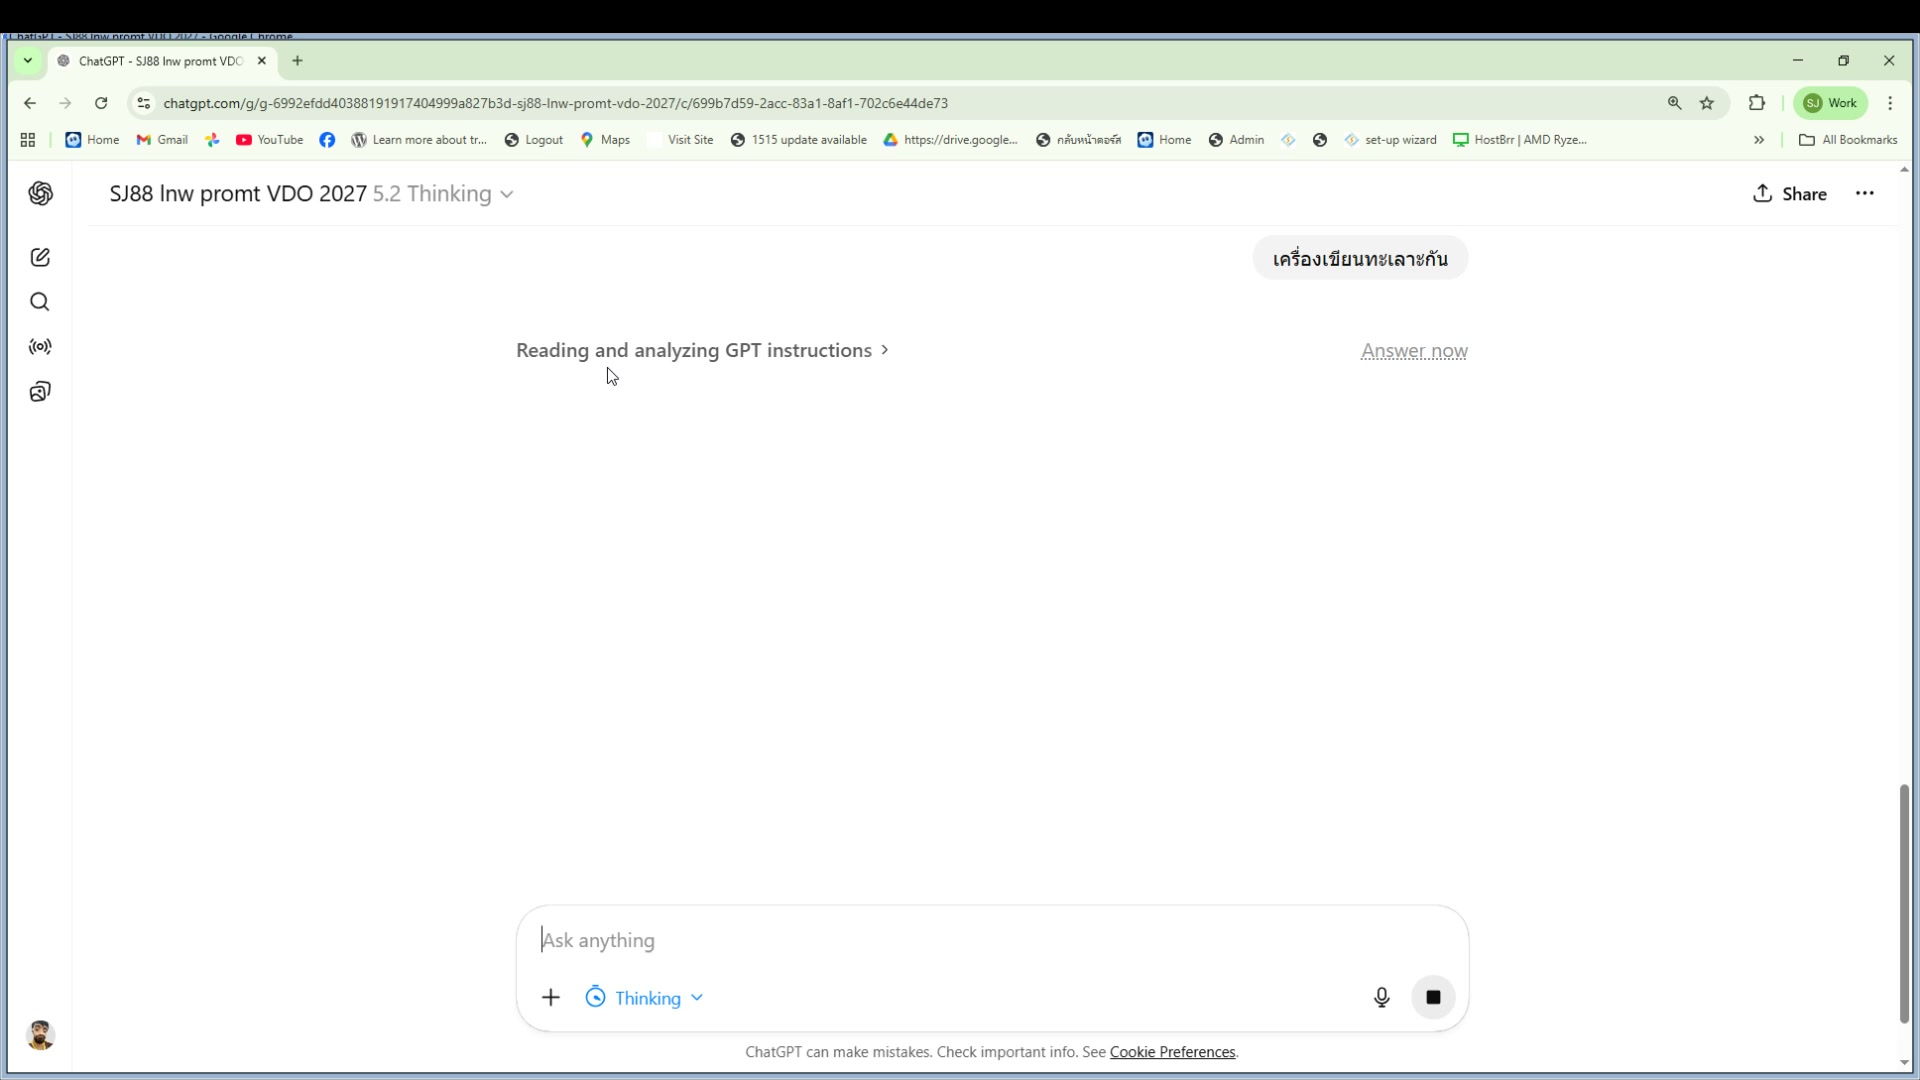
Task: Open the ChatGPT logo sidebar button
Action: tap(40, 194)
